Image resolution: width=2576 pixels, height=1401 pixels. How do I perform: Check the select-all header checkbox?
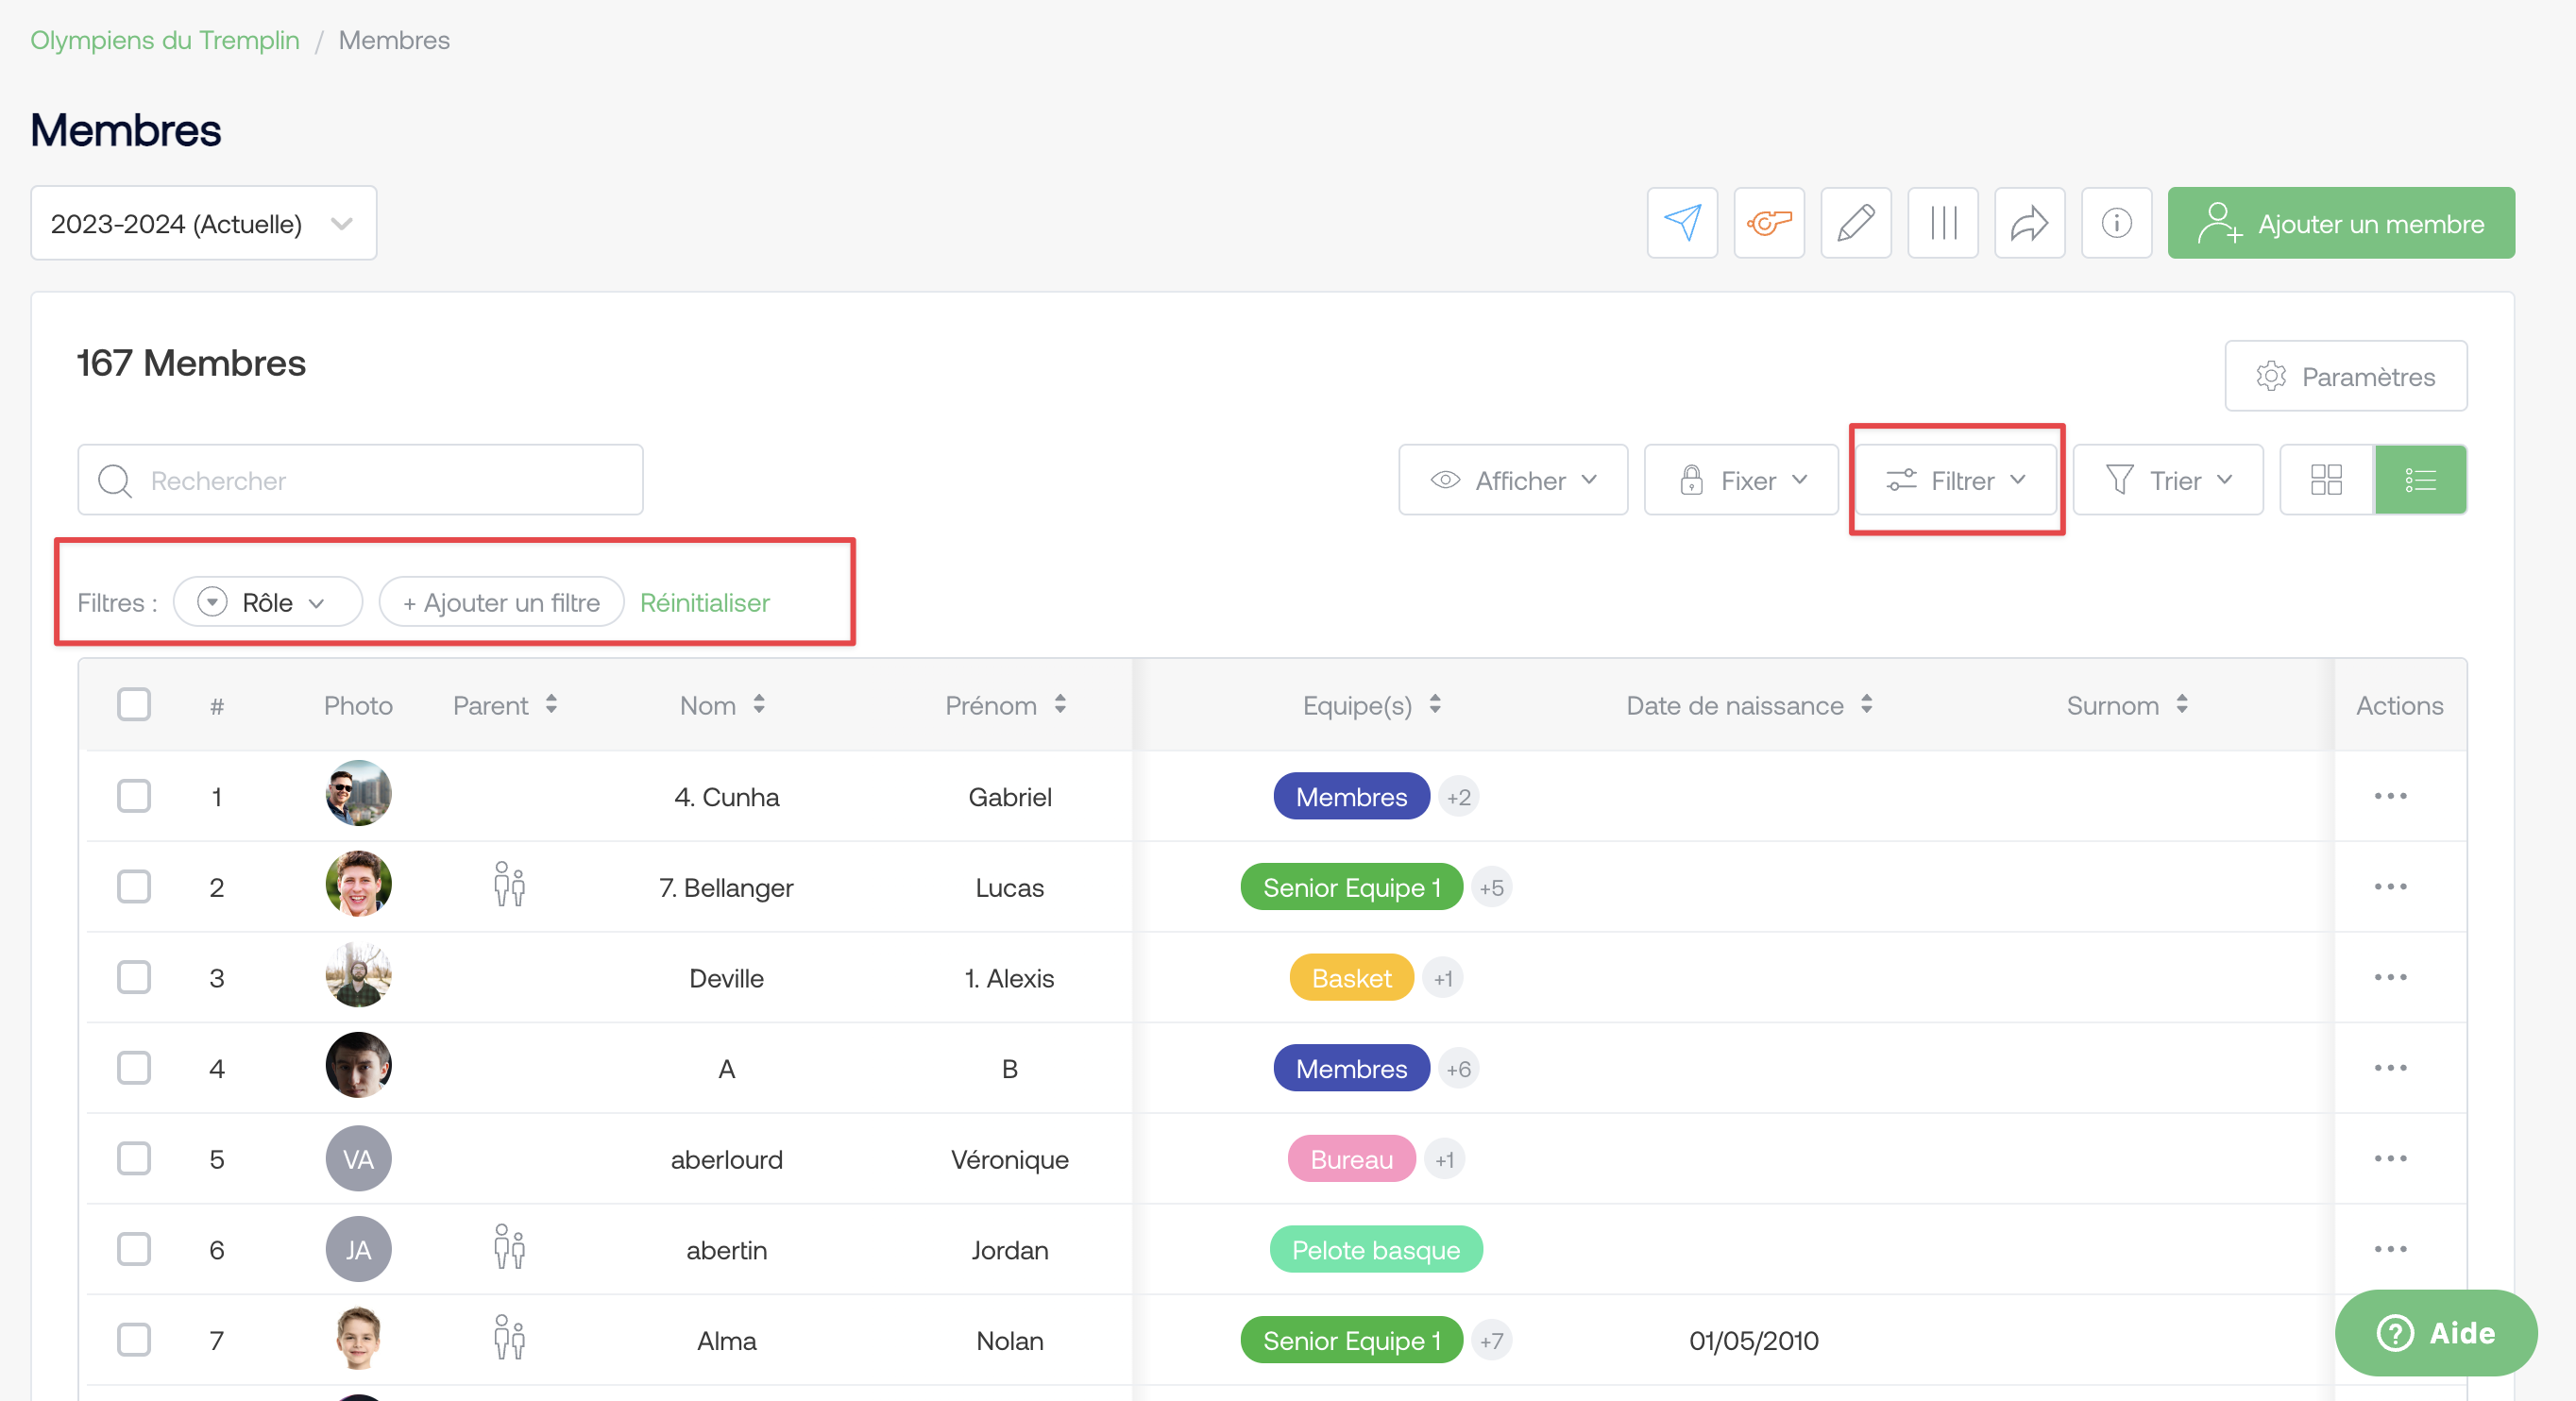(134, 705)
